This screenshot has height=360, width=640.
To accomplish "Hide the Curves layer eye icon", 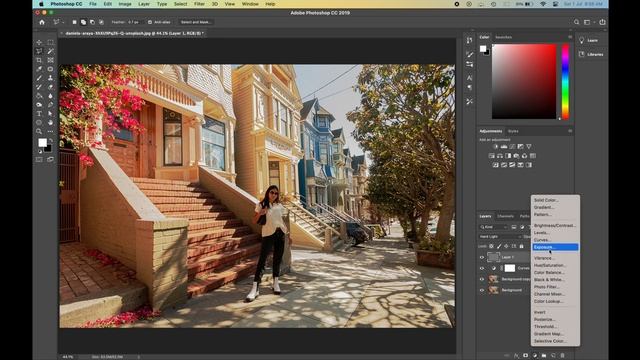I will point(482,268).
